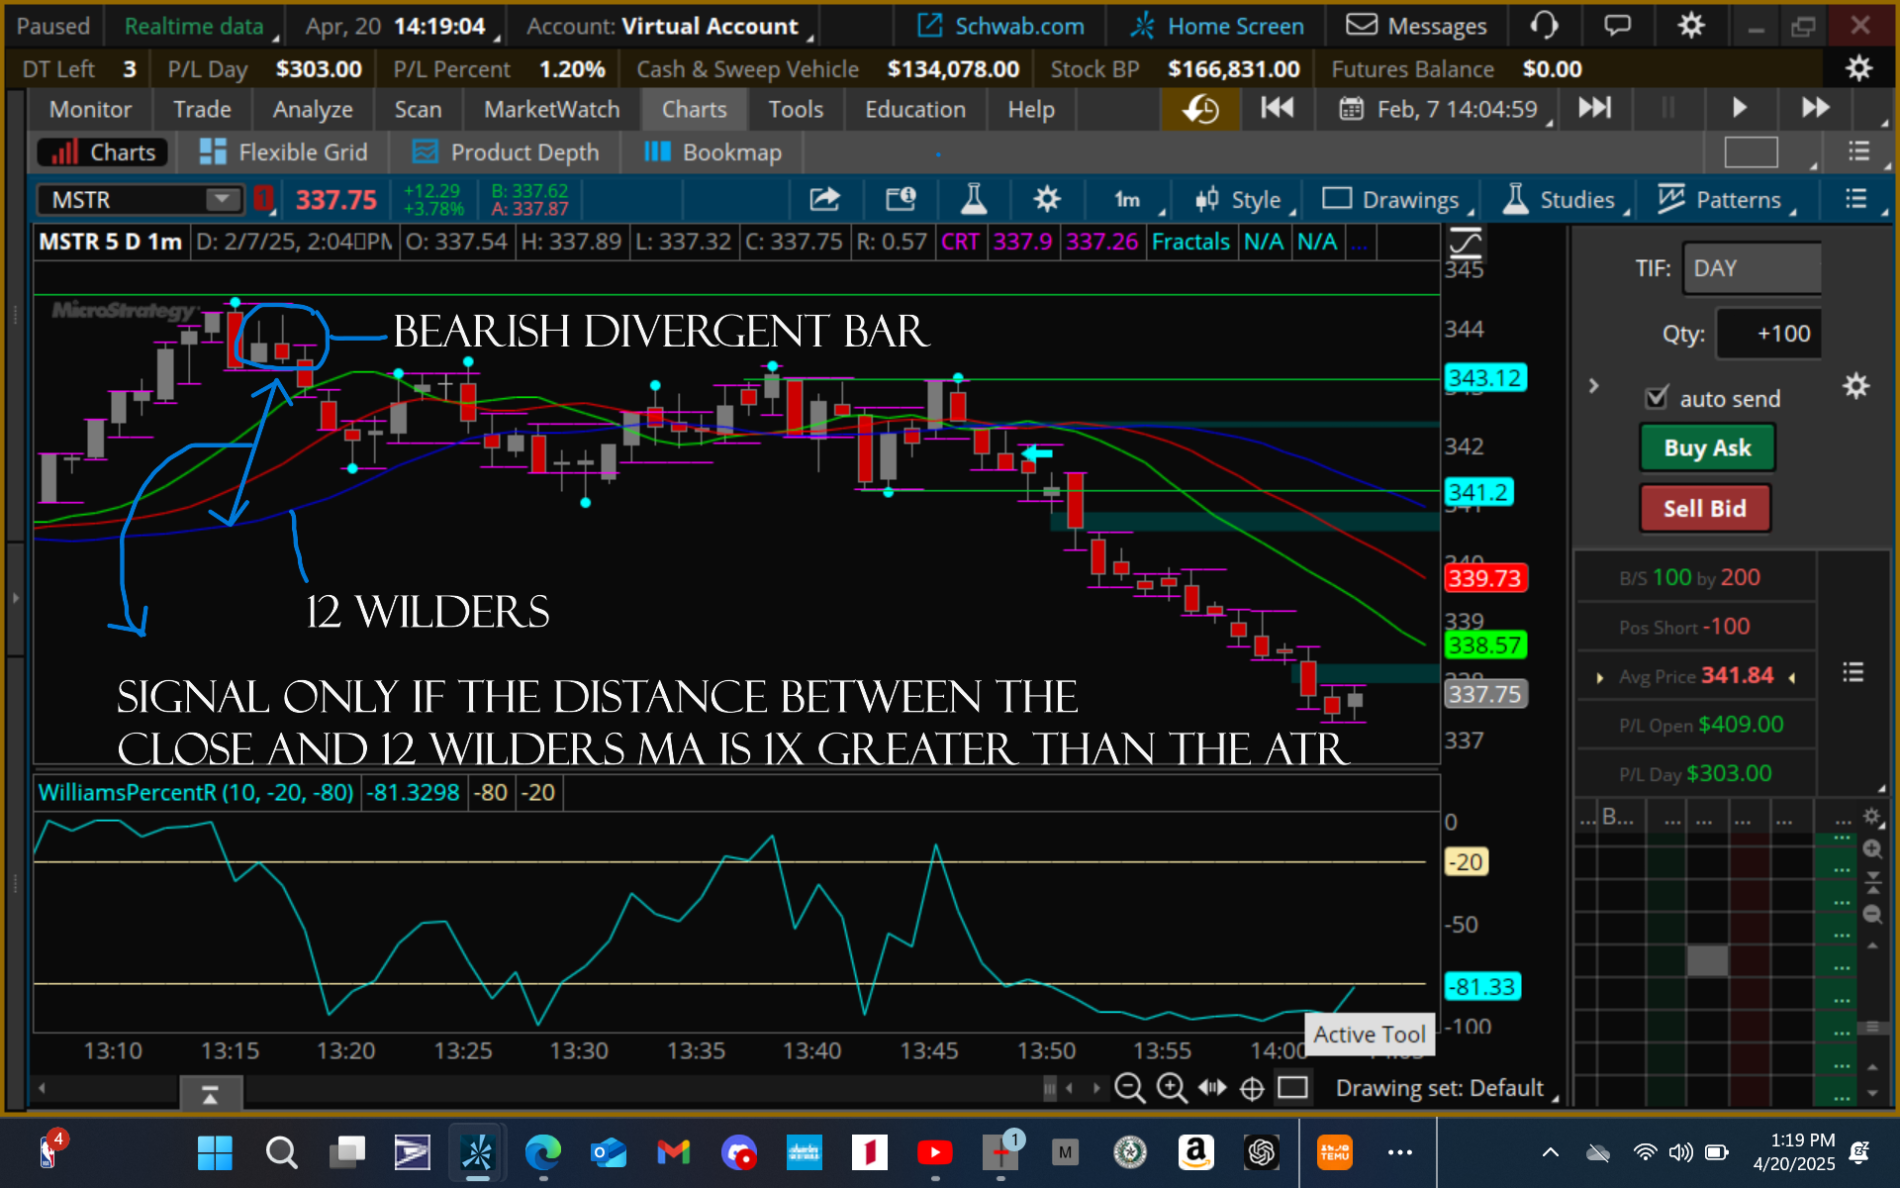Skip to next OnDemand time

[x=1595, y=108]
